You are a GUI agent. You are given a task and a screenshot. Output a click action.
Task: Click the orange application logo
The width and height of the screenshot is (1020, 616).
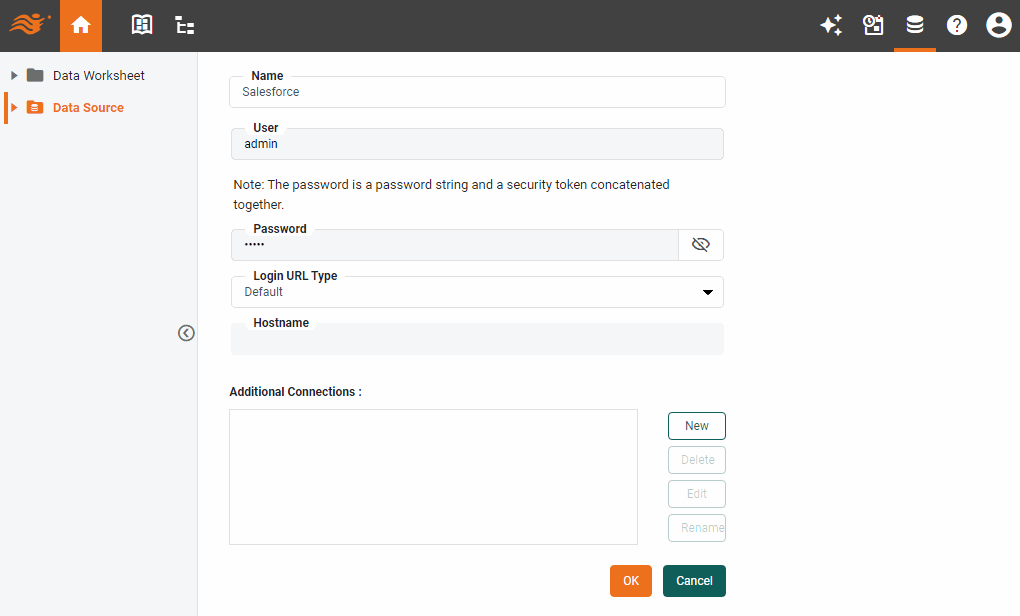point(29,25)
